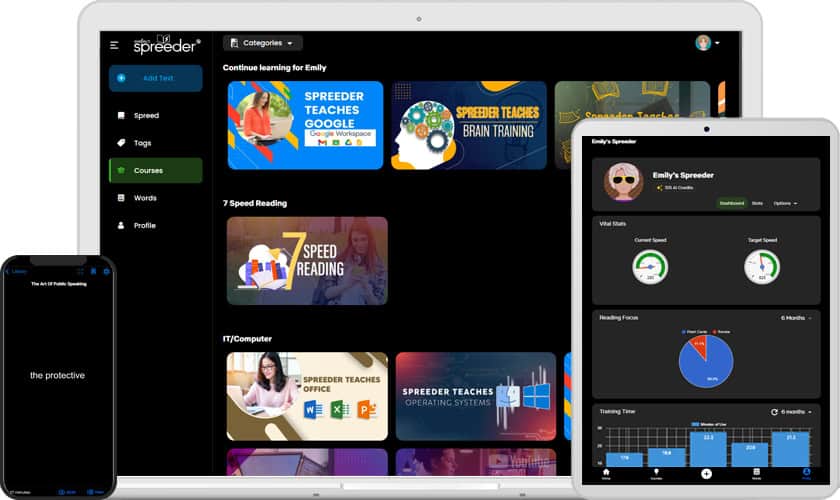Open Spreed in the sidebar
This screenshot has width=840, height=500.
click(x=156, y=116)
